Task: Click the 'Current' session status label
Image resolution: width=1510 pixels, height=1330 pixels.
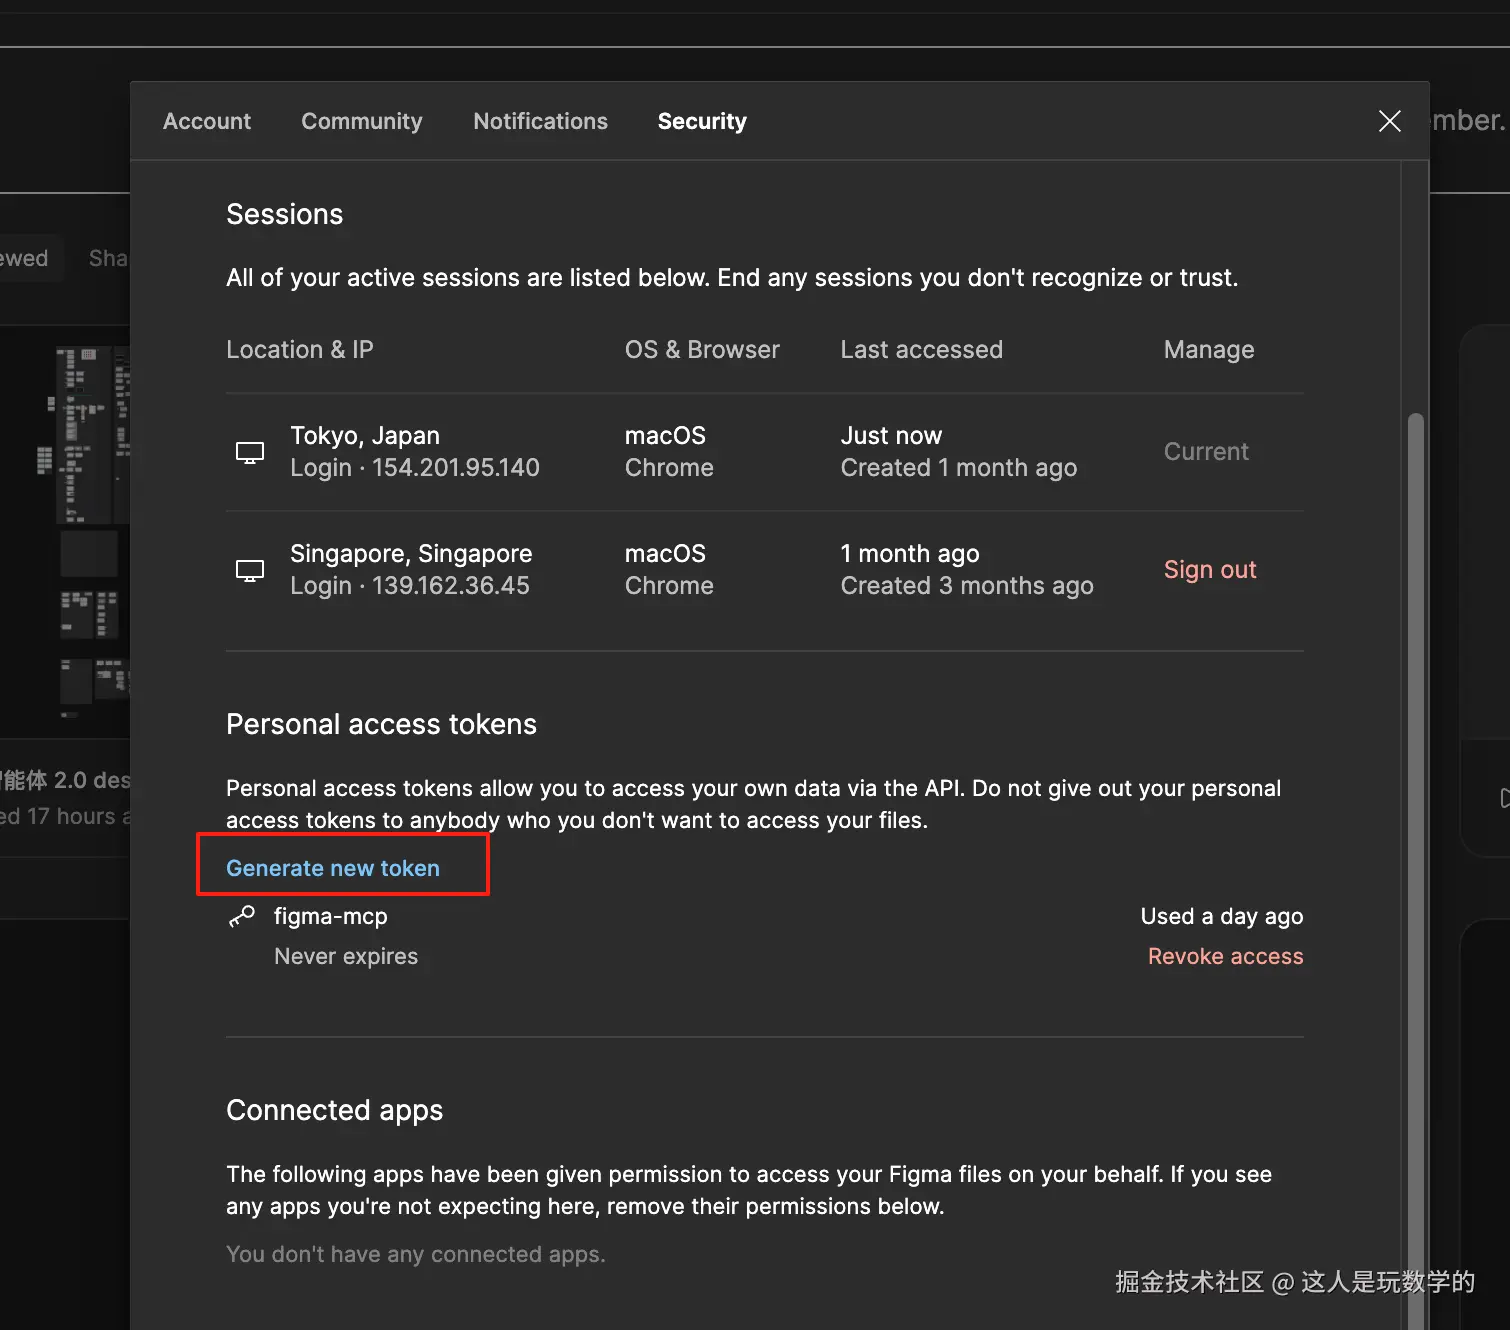Action: pos(1206,452)
